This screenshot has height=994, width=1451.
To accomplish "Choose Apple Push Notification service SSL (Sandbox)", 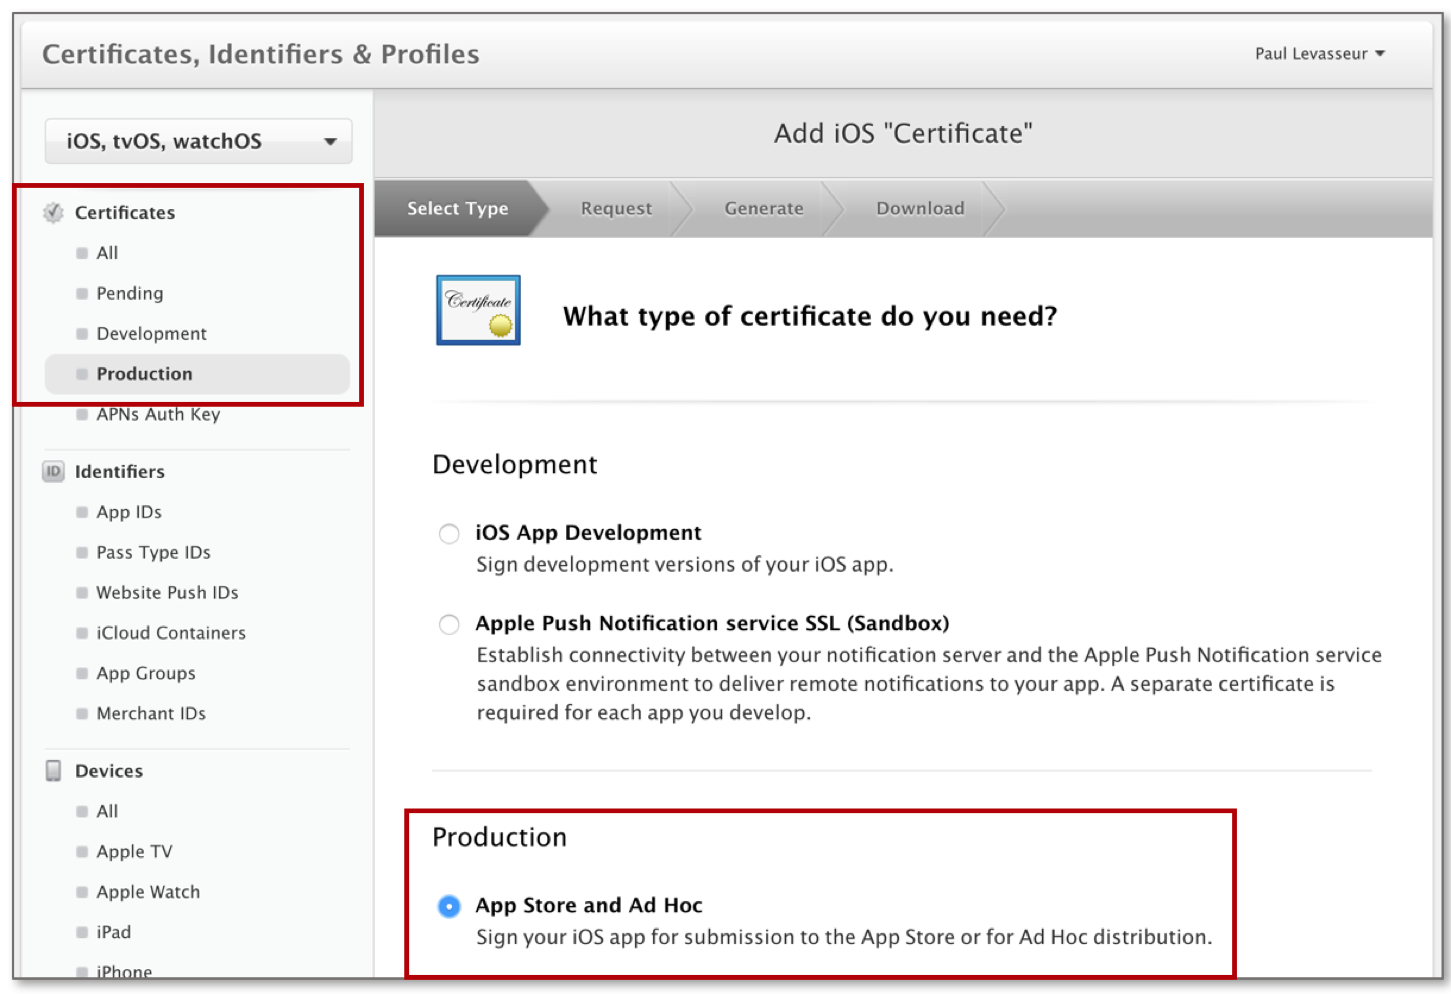I will (x=449, y=624).
